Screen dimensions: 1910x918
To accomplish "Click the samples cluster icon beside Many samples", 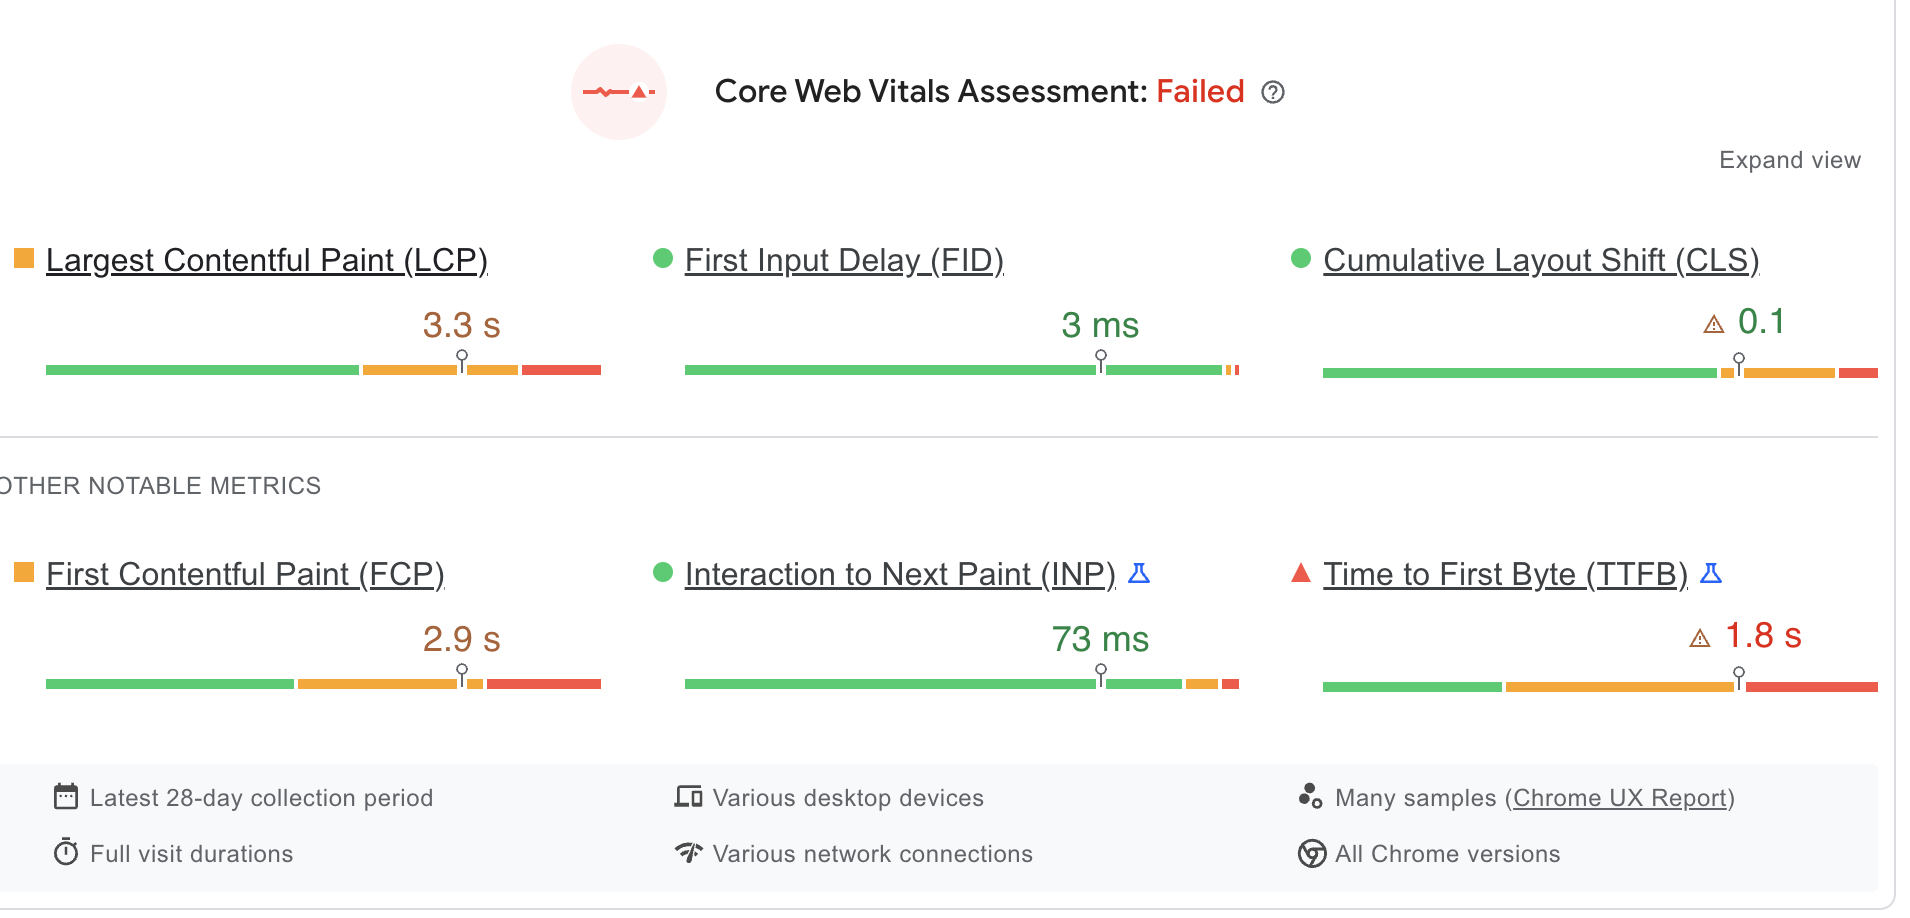I will [x=1310, y=797].
